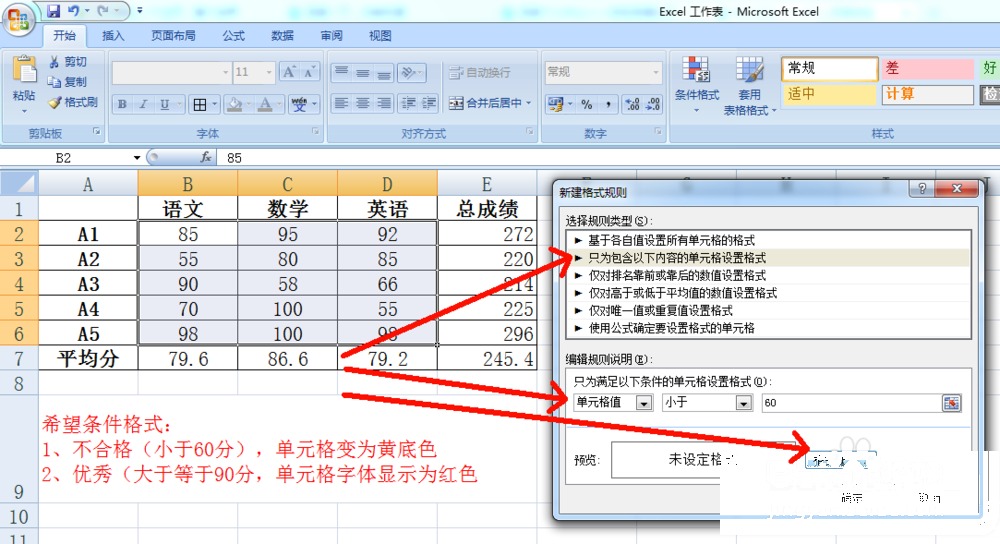The image size is (1000, 544).
Task: Open the font size dropdown showing 11
Action: click(x=268, y=72)
